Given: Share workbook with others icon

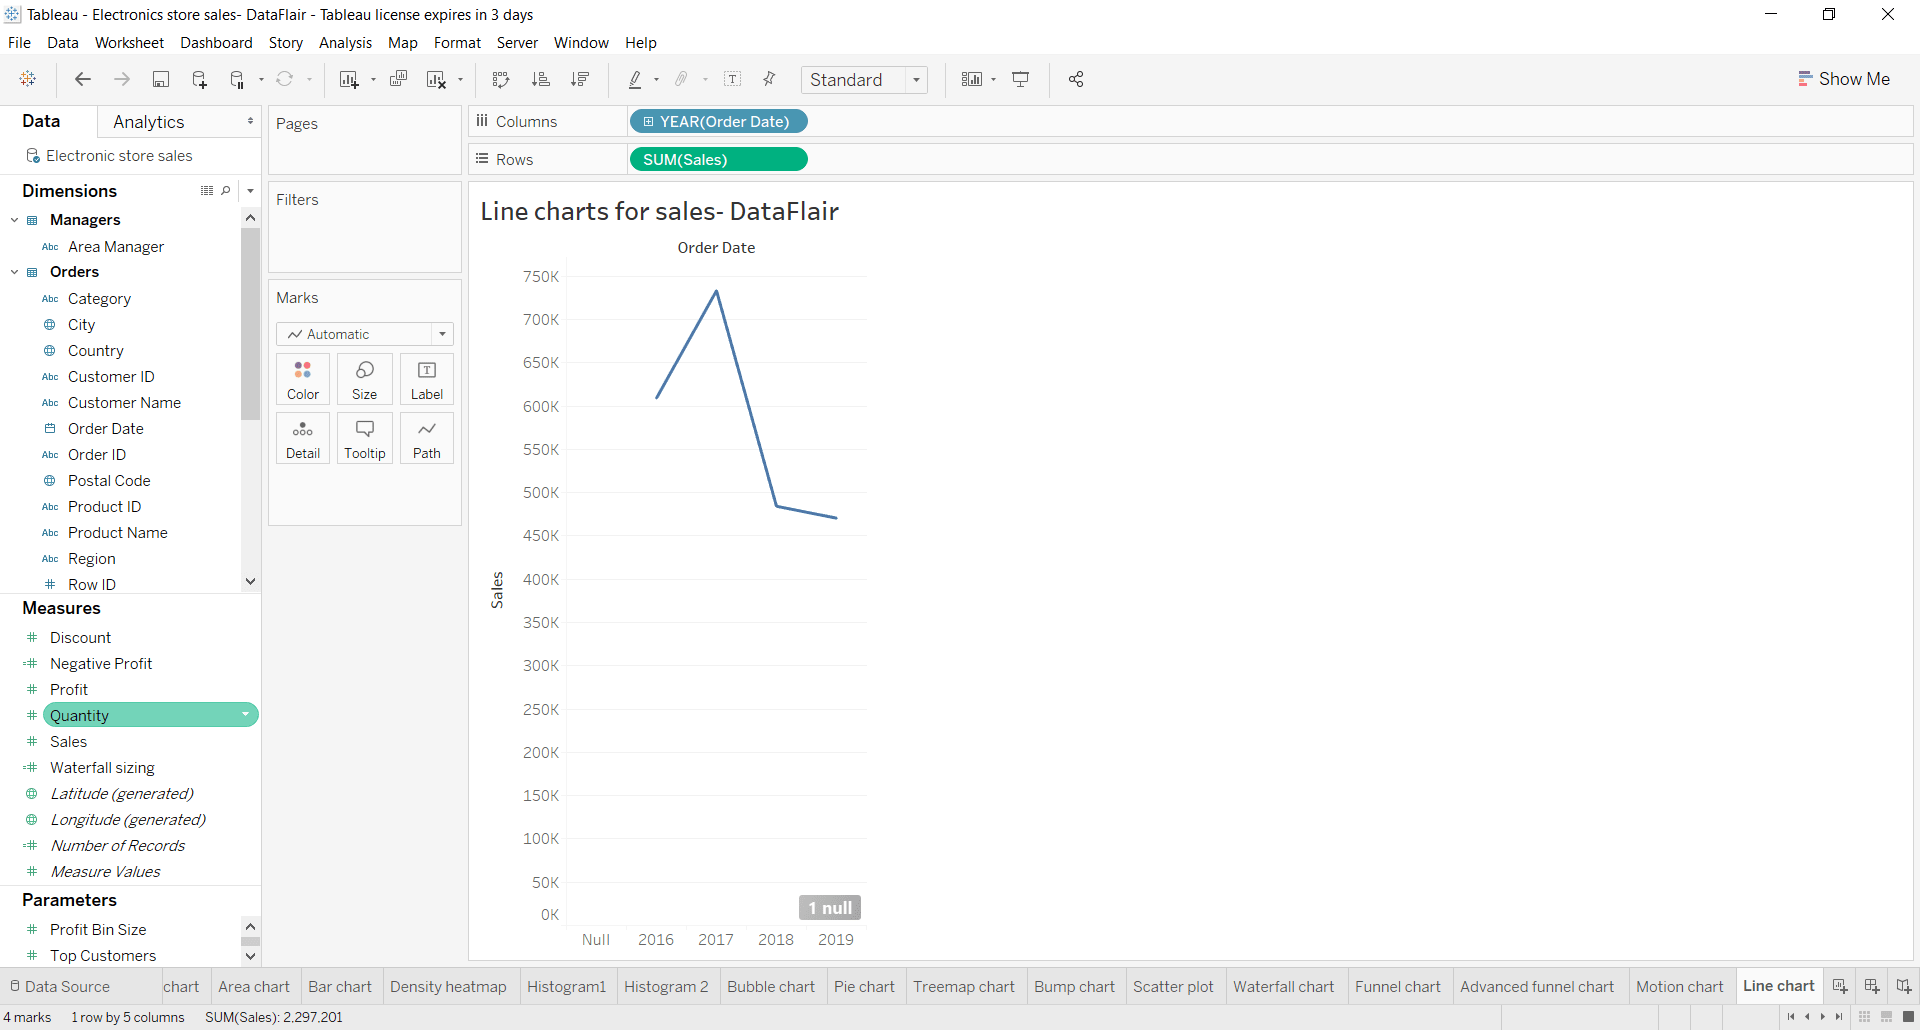Looking at the screenshot, I should pyautogui.click(x=1076, y=79).
